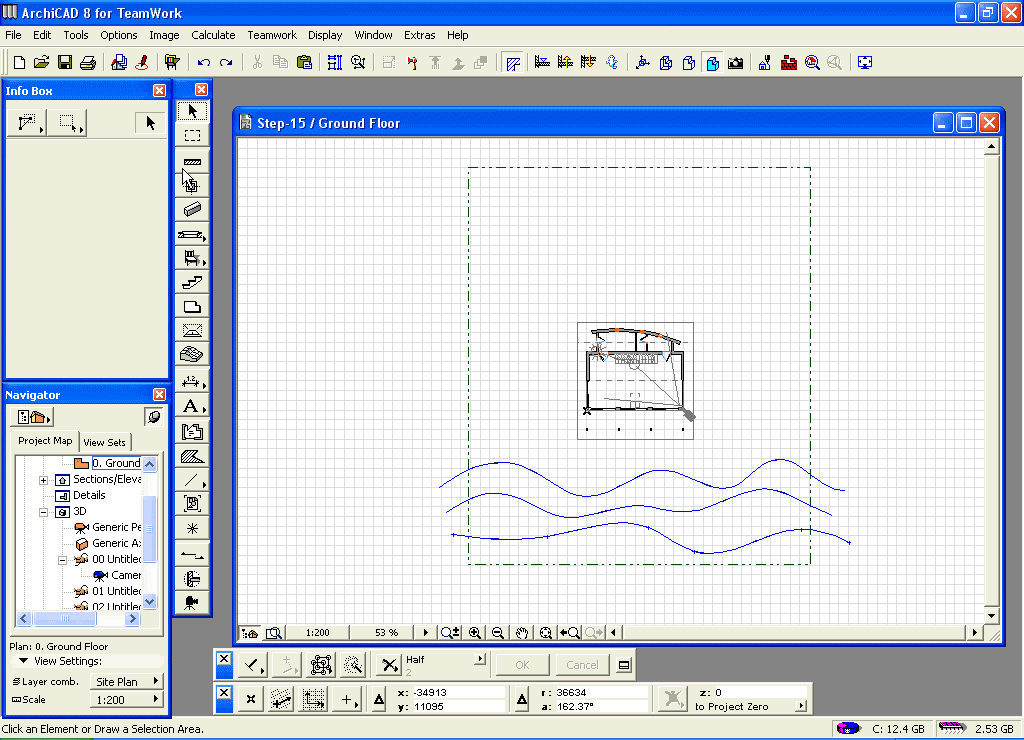Viewport: 1024px width, 740px height.
Task: Click the 53 % zoom level field
Action: click(x=386, y=633)
